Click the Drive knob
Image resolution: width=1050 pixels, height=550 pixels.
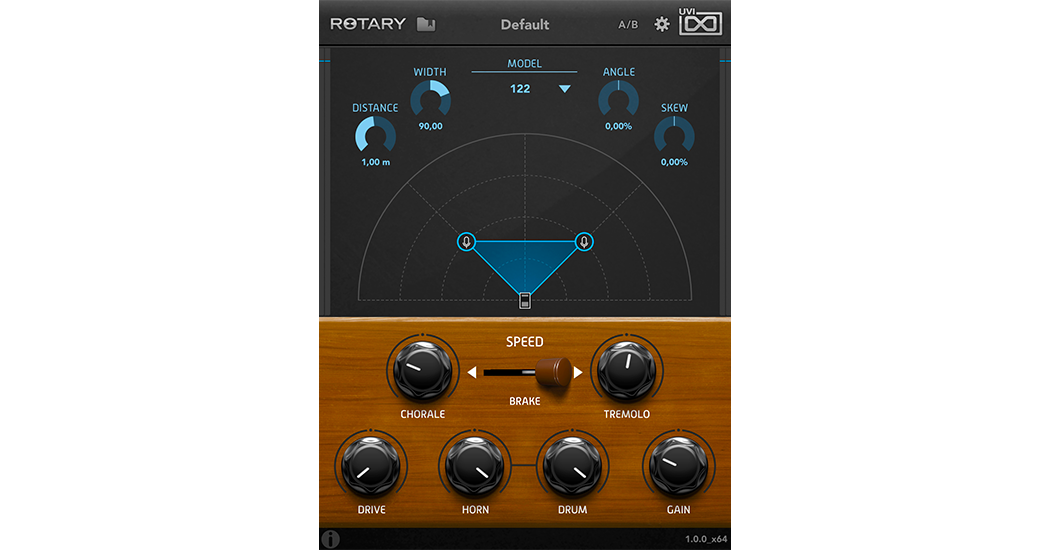click(371, 466)
